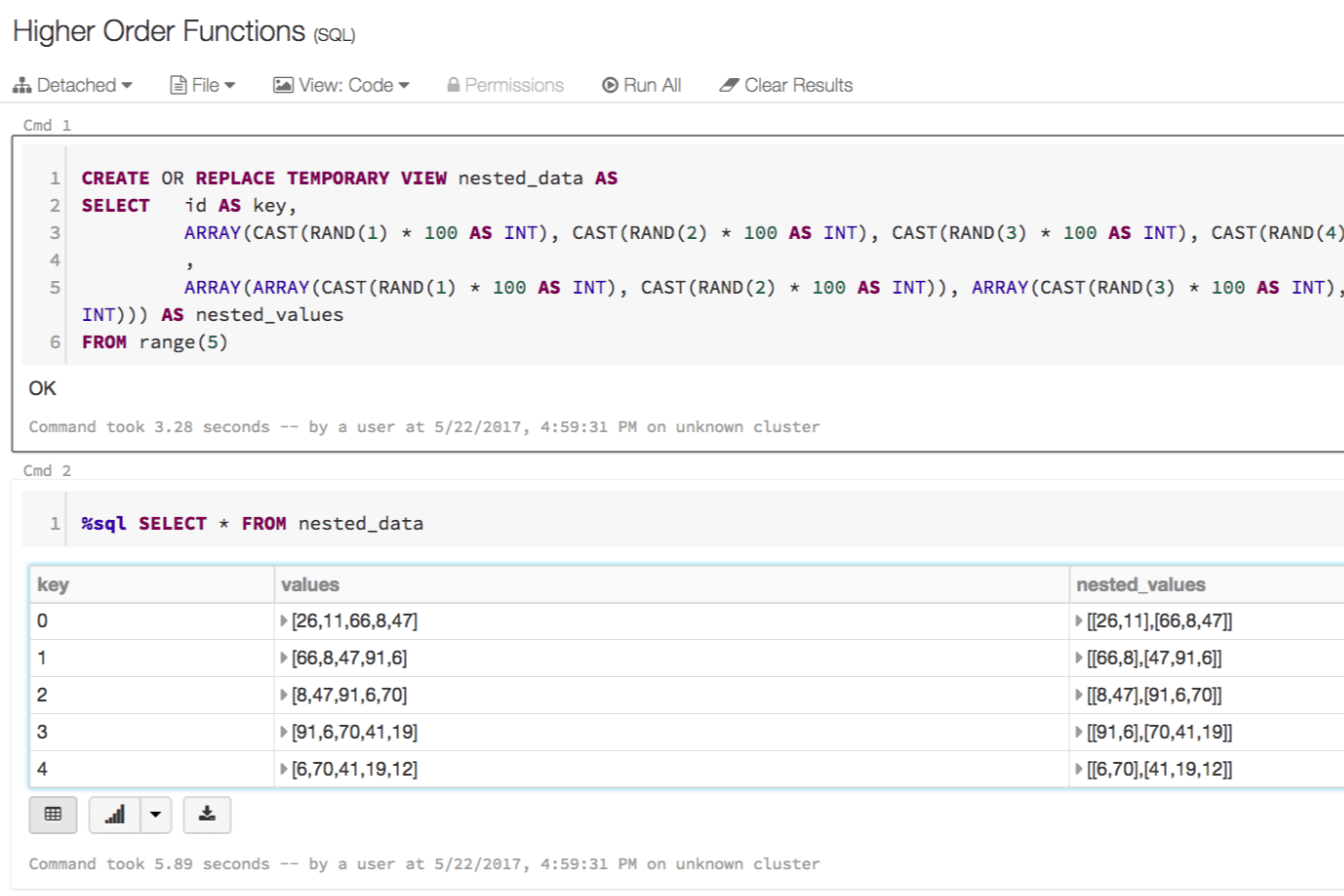This screenshot has height=896, width=1344.
Task: Click the SELECT id AS key line
Action: [x=189, y=205]
